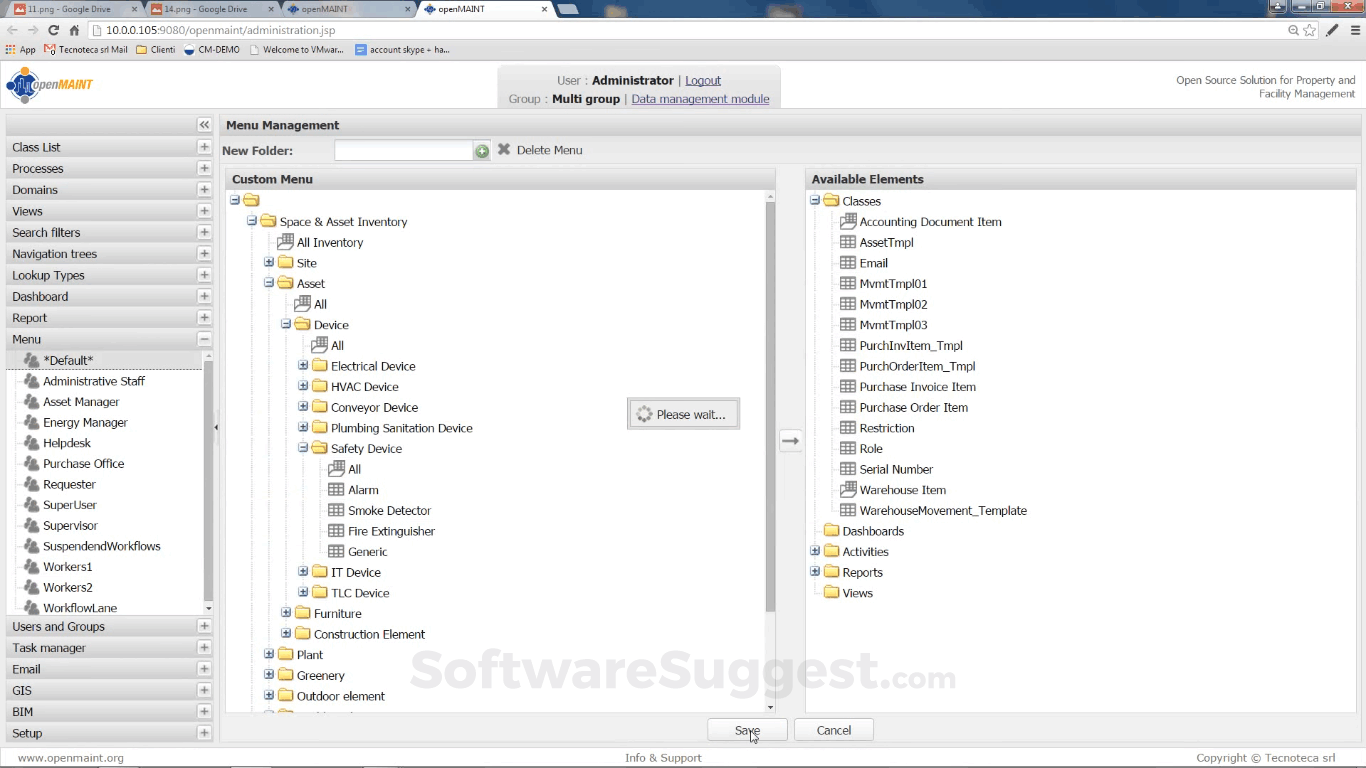This screenshot has width=1366, height=768.
Task: Click the Smoke Detector class icon
Action: click(x=337, y=510)
